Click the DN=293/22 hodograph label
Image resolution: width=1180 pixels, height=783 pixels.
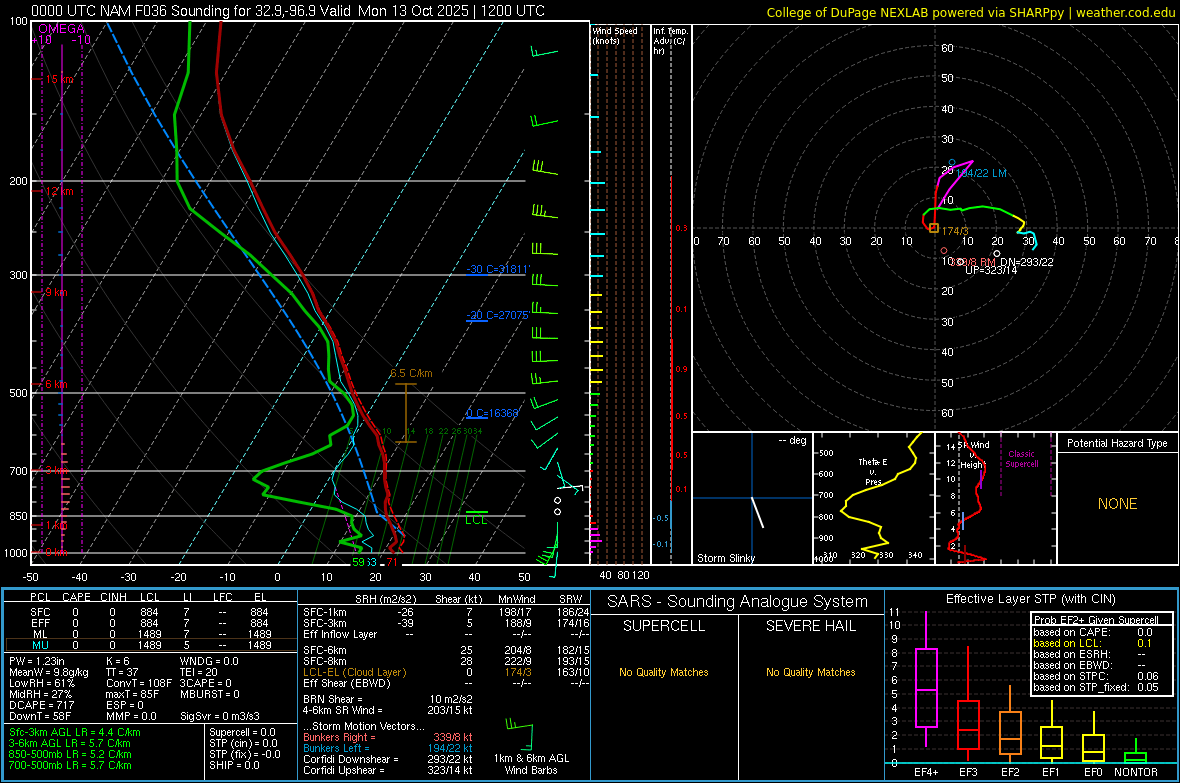pyautogui.click(x=1026, y=262)
